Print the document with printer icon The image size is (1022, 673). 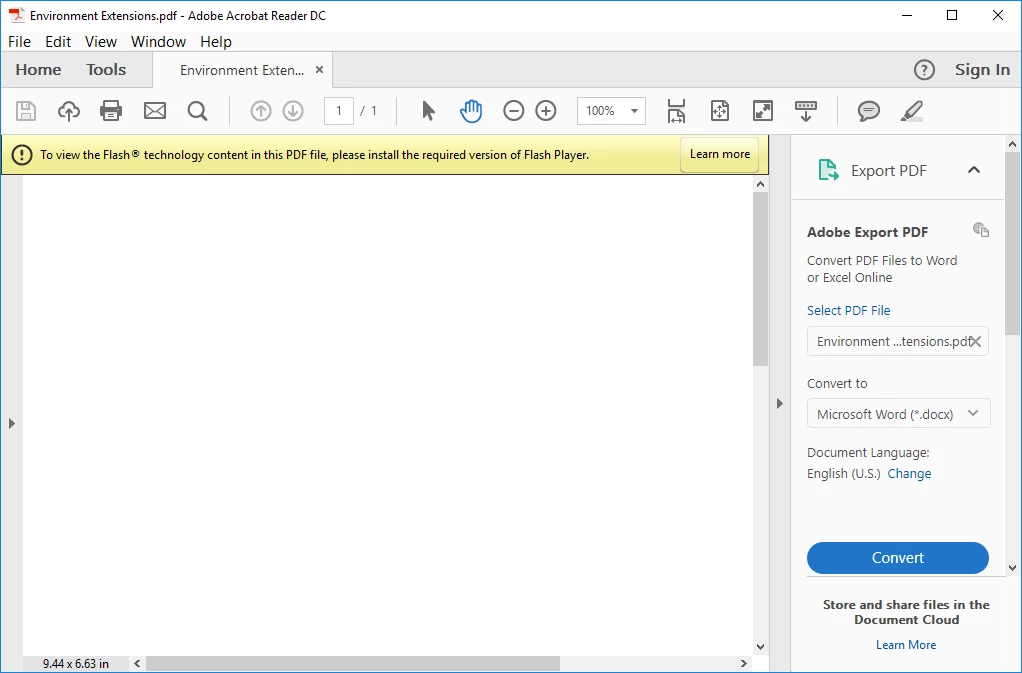(111, 111)
